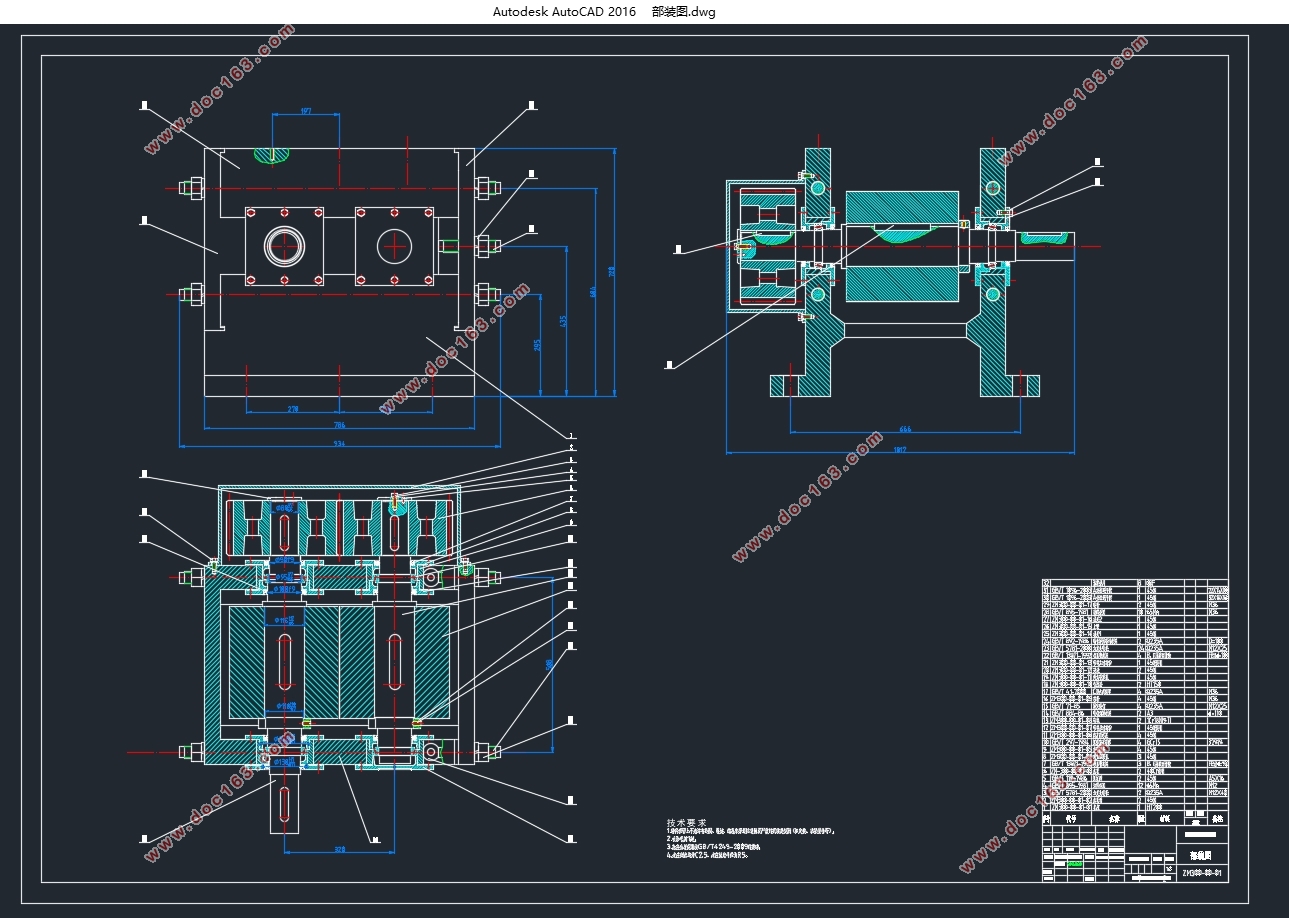1289x918 pixels.
Task: Select the right square cover crosshair center
Action: click(395, 246)
